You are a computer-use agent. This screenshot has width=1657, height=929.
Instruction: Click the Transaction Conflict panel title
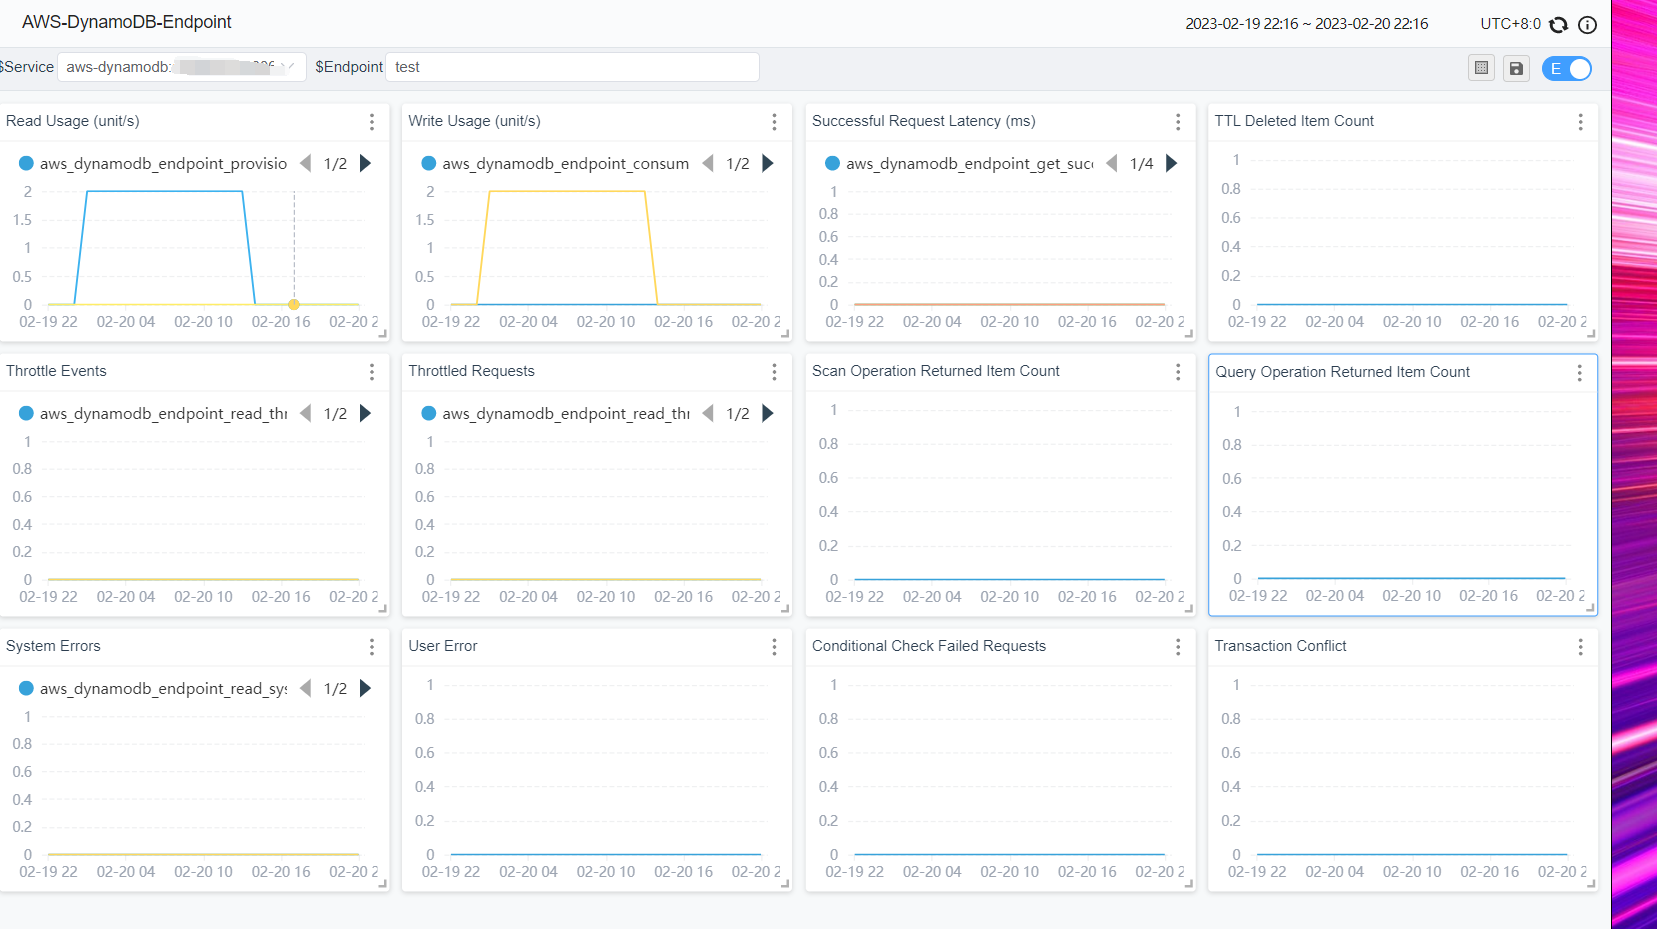tap(1280, 646)
